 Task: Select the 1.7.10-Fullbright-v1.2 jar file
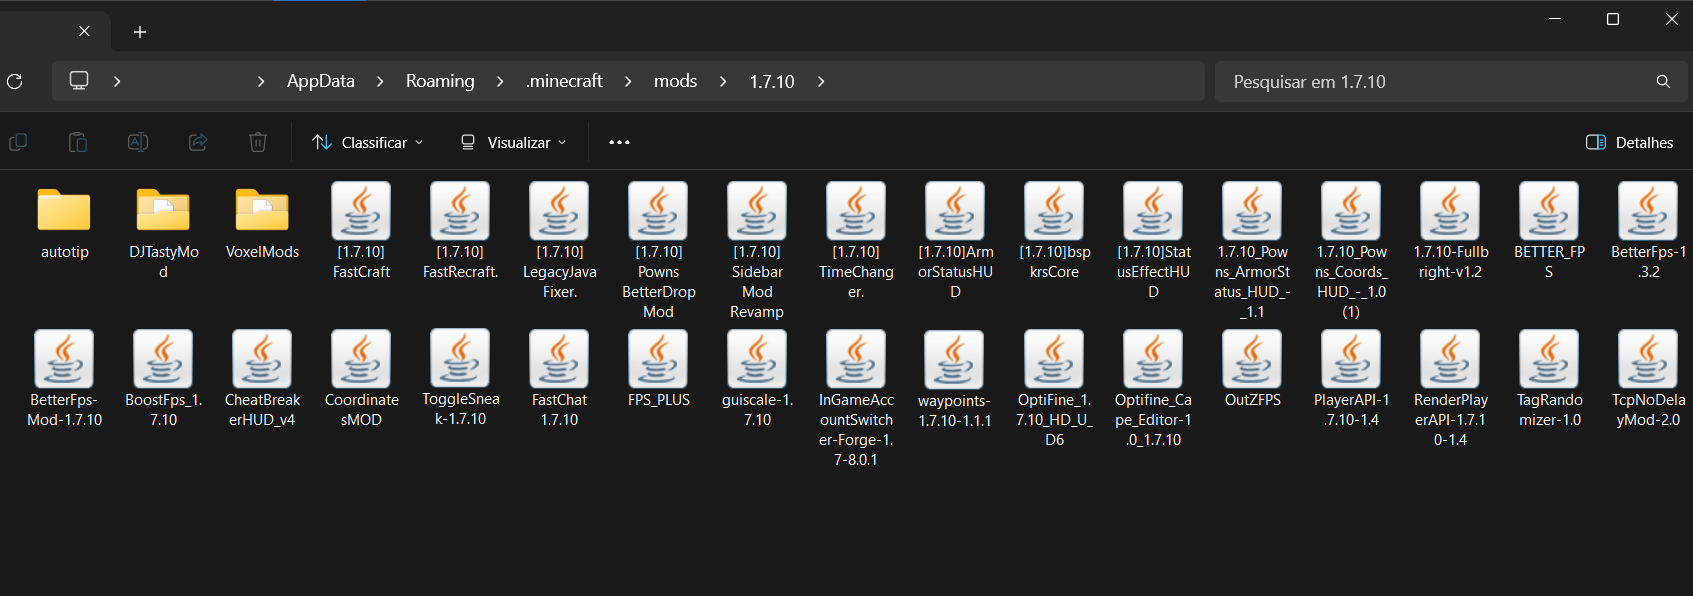(x=1450, y=232)
